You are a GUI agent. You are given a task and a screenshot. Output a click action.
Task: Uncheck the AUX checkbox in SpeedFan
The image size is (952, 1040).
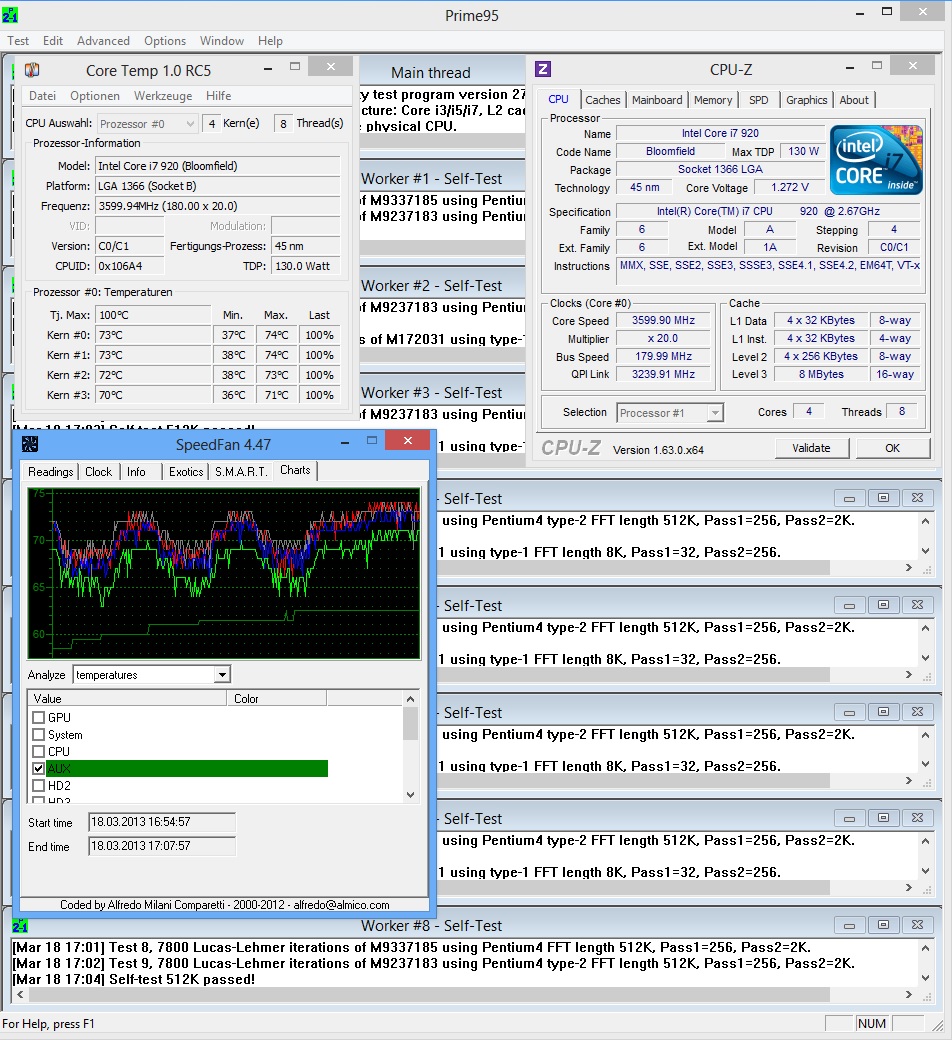click(38, 769)
